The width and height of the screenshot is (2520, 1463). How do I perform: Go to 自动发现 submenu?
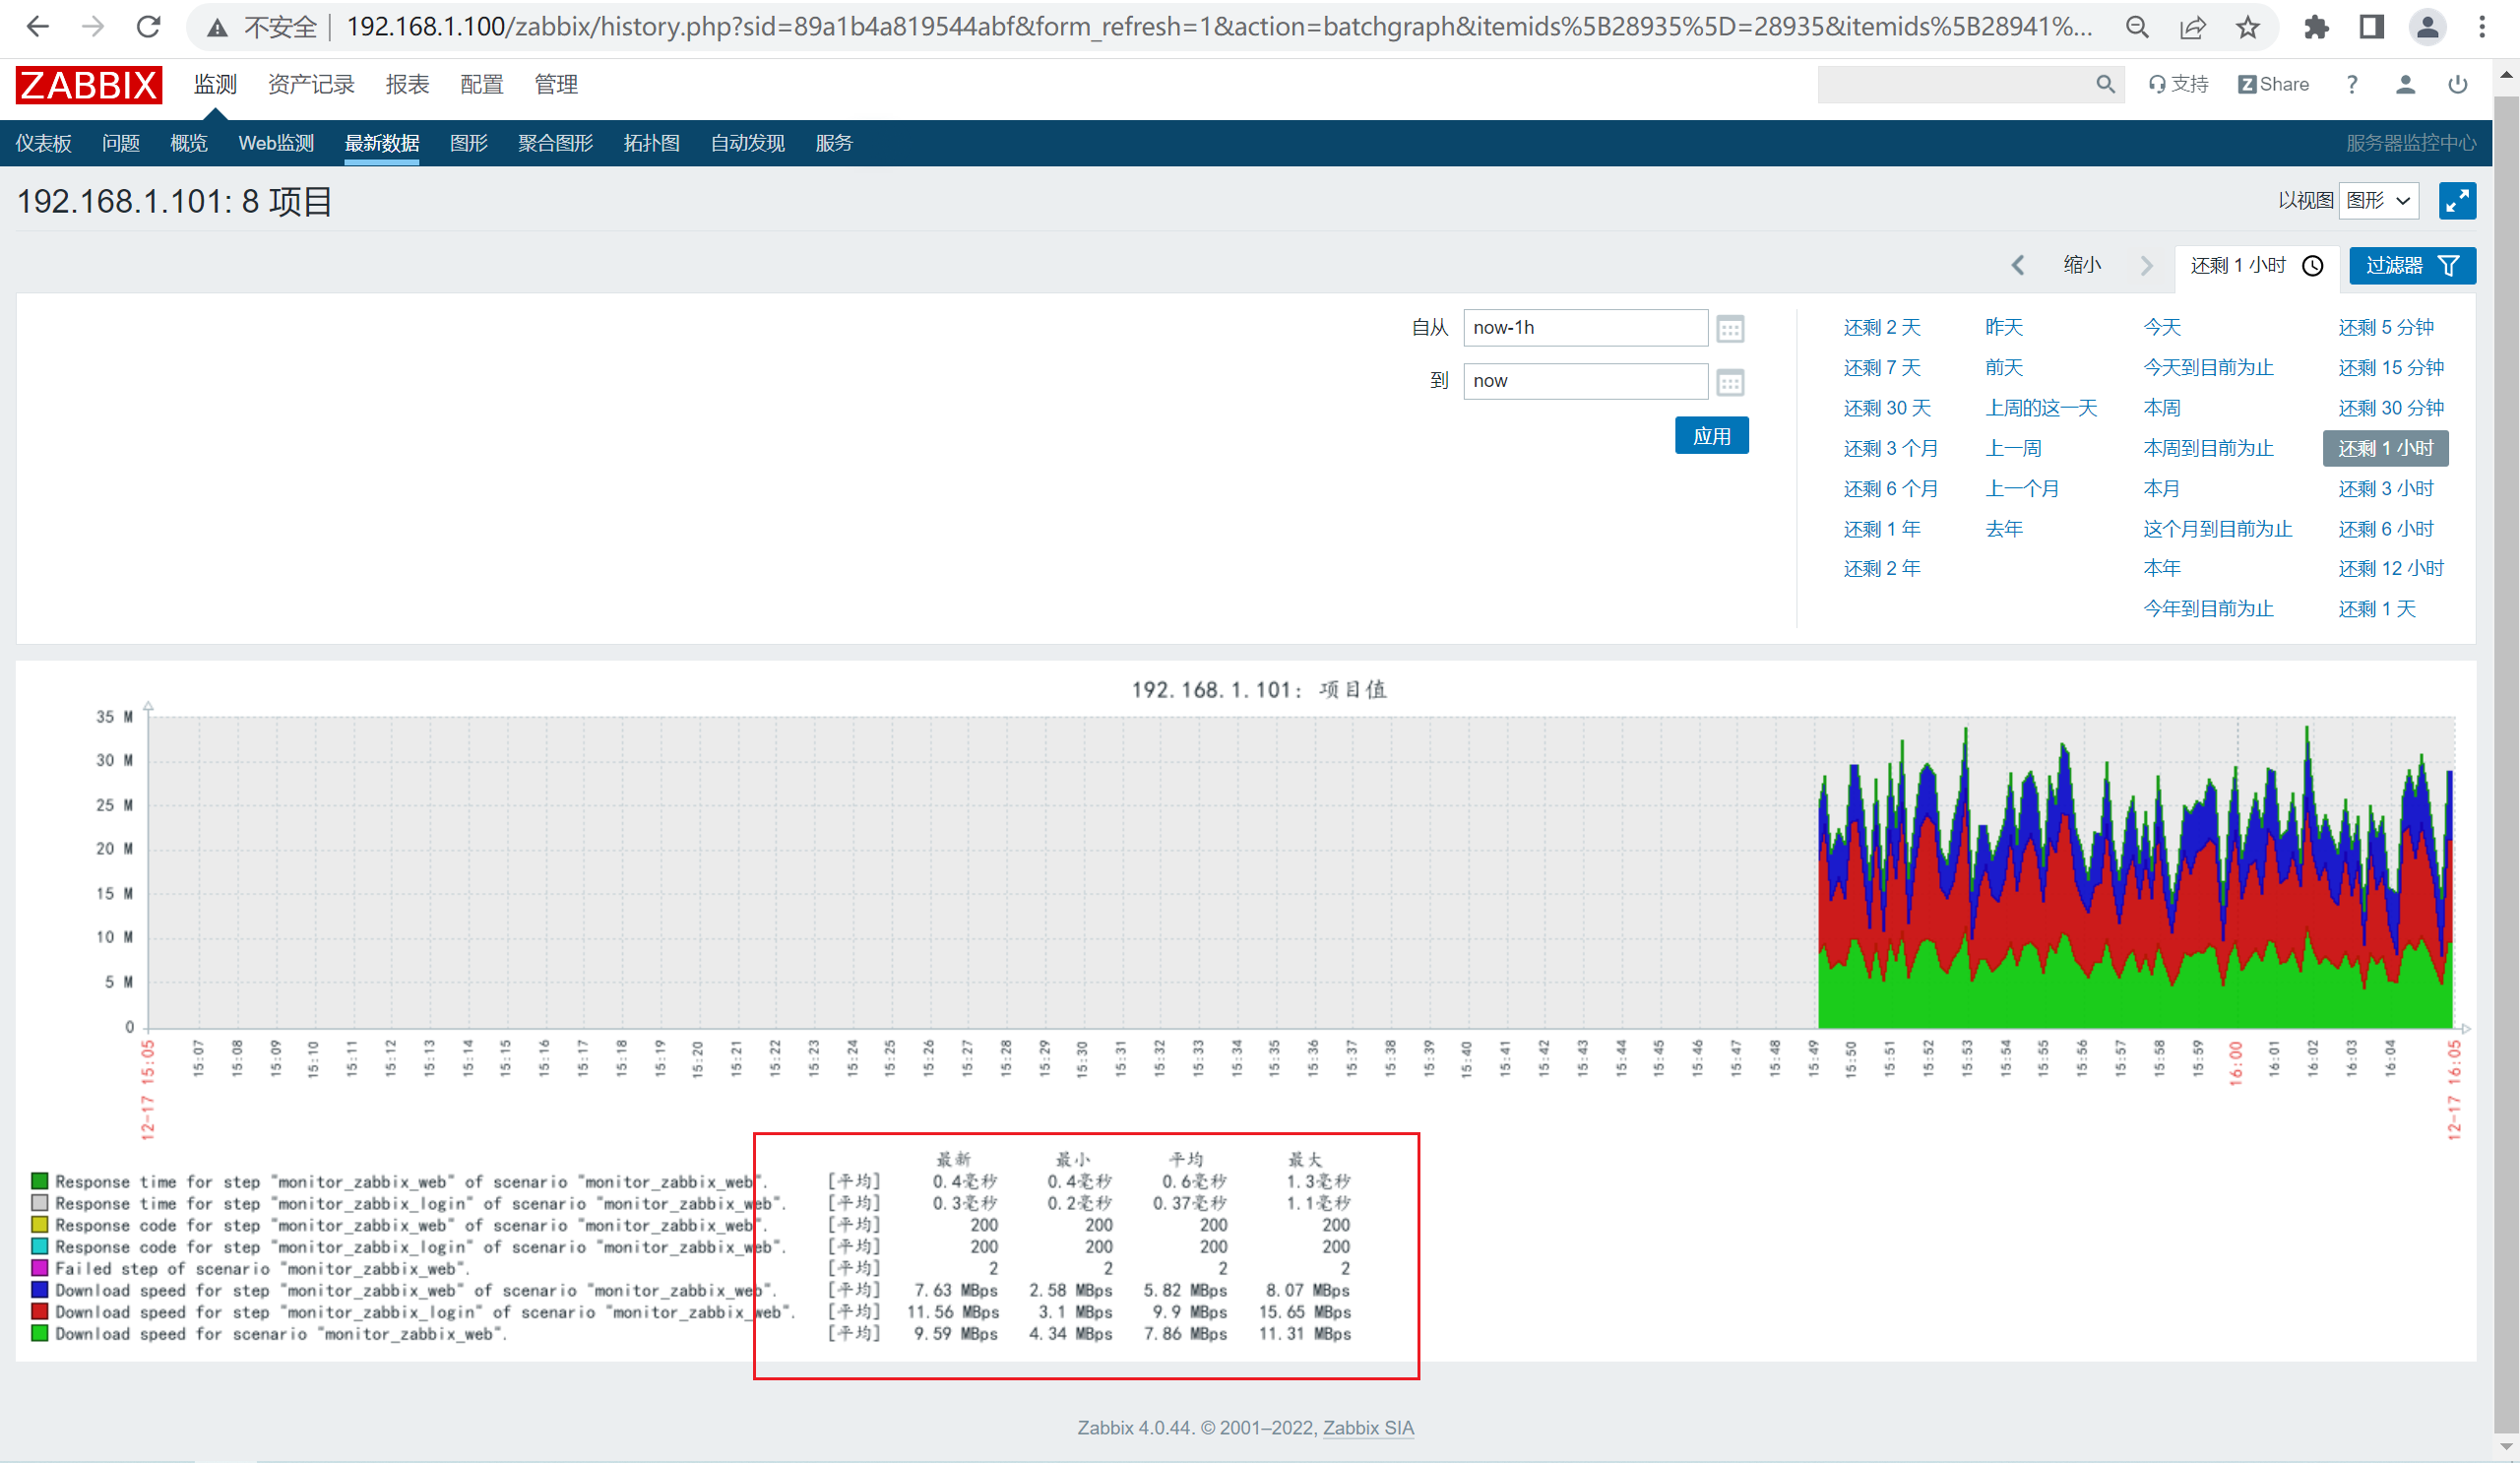[747, 143]
